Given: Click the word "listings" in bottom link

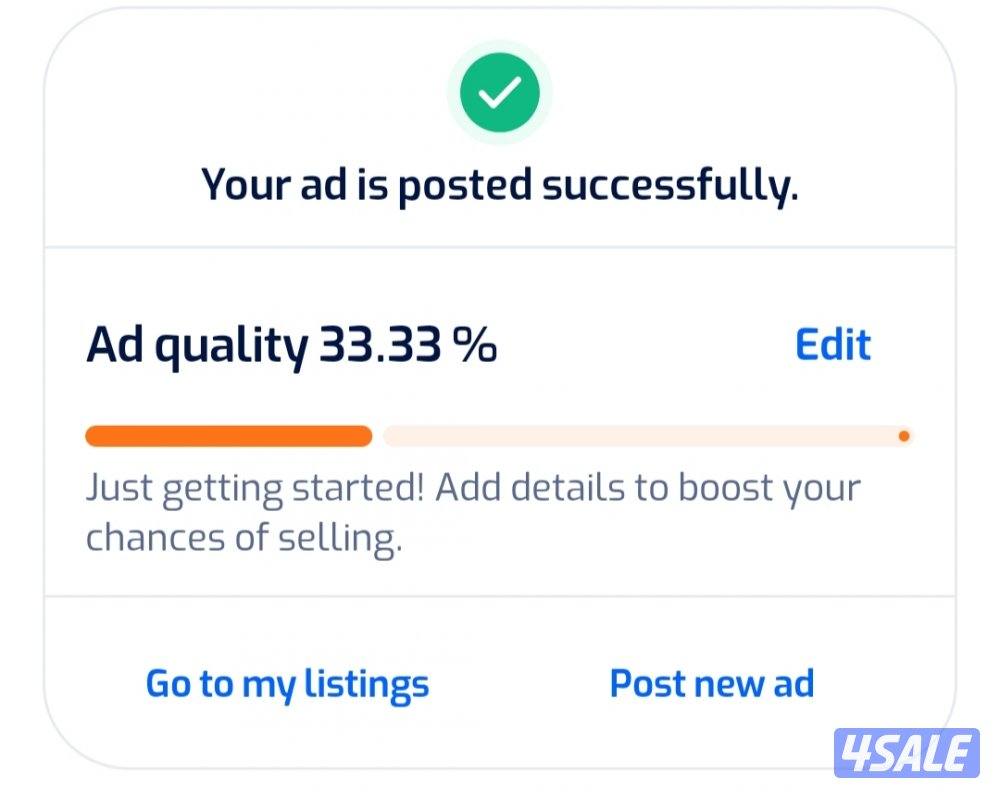Looking at the screenshot, I should [x=366, y=684].
